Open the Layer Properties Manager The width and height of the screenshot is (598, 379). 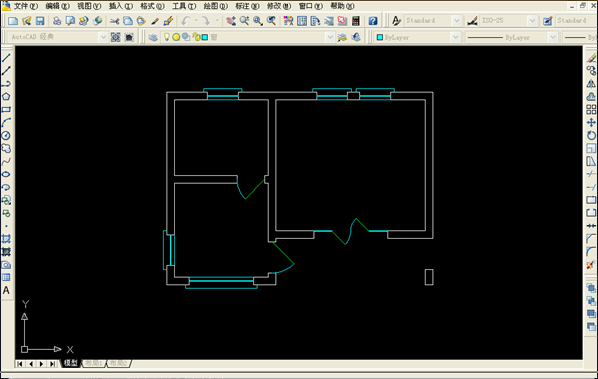(x=153, y=37)
